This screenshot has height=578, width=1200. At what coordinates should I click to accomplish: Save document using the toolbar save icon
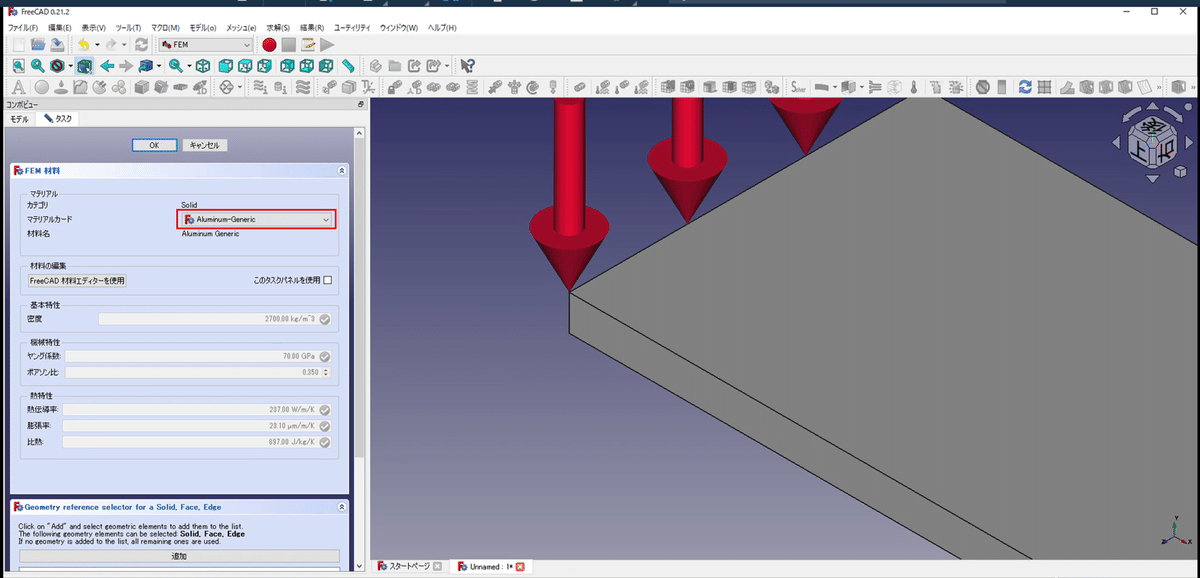[57, 45]
